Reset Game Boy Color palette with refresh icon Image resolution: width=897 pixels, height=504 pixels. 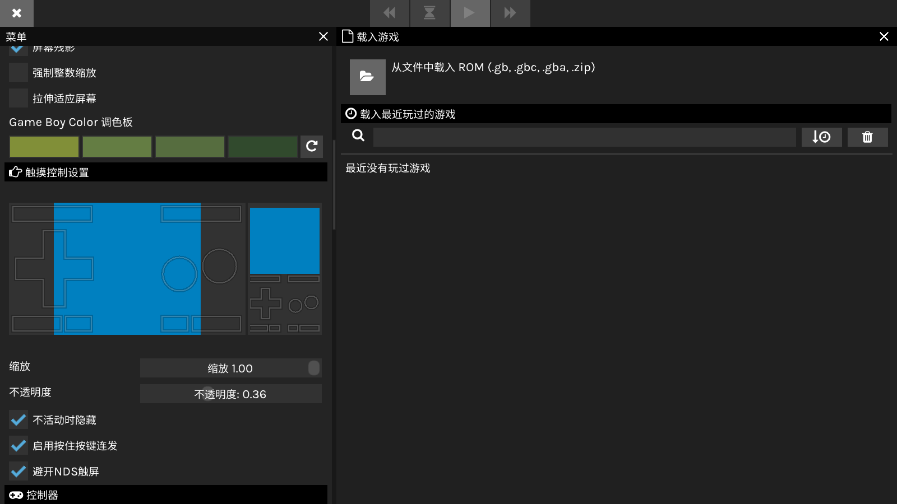click(x=312, y=147)
